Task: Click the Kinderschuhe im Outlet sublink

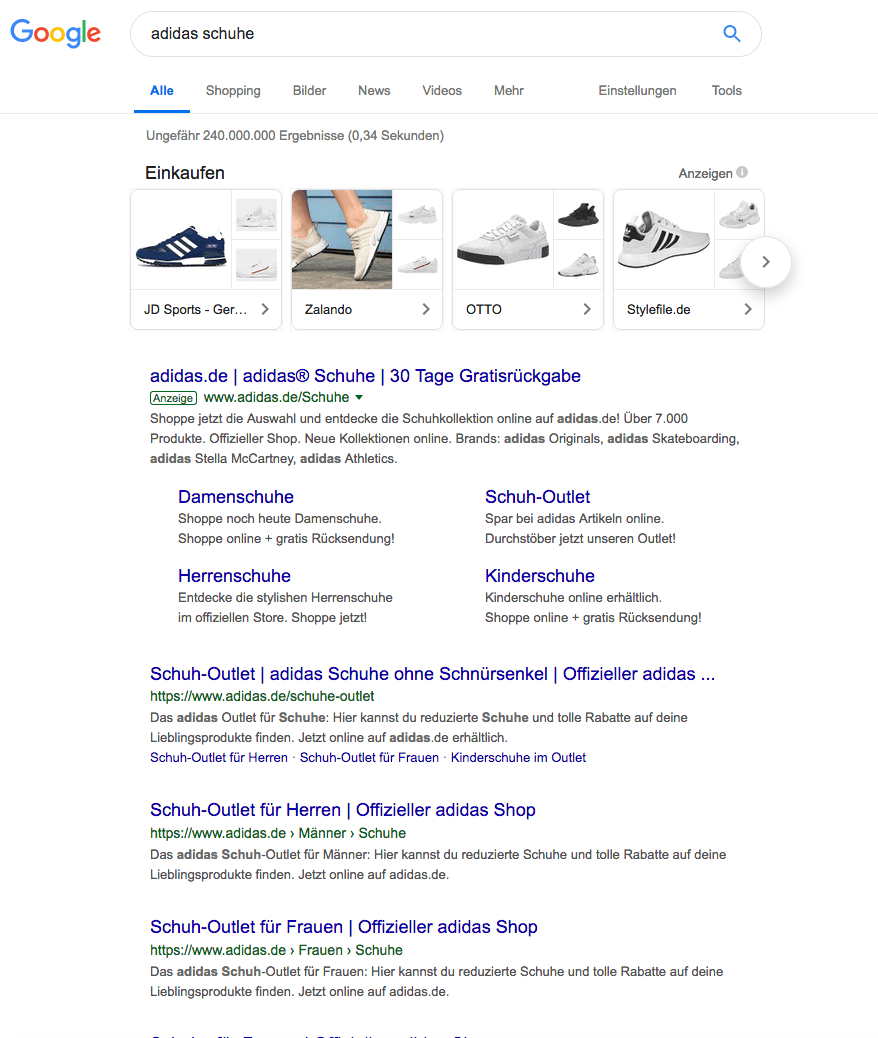Action: [518, 757]
